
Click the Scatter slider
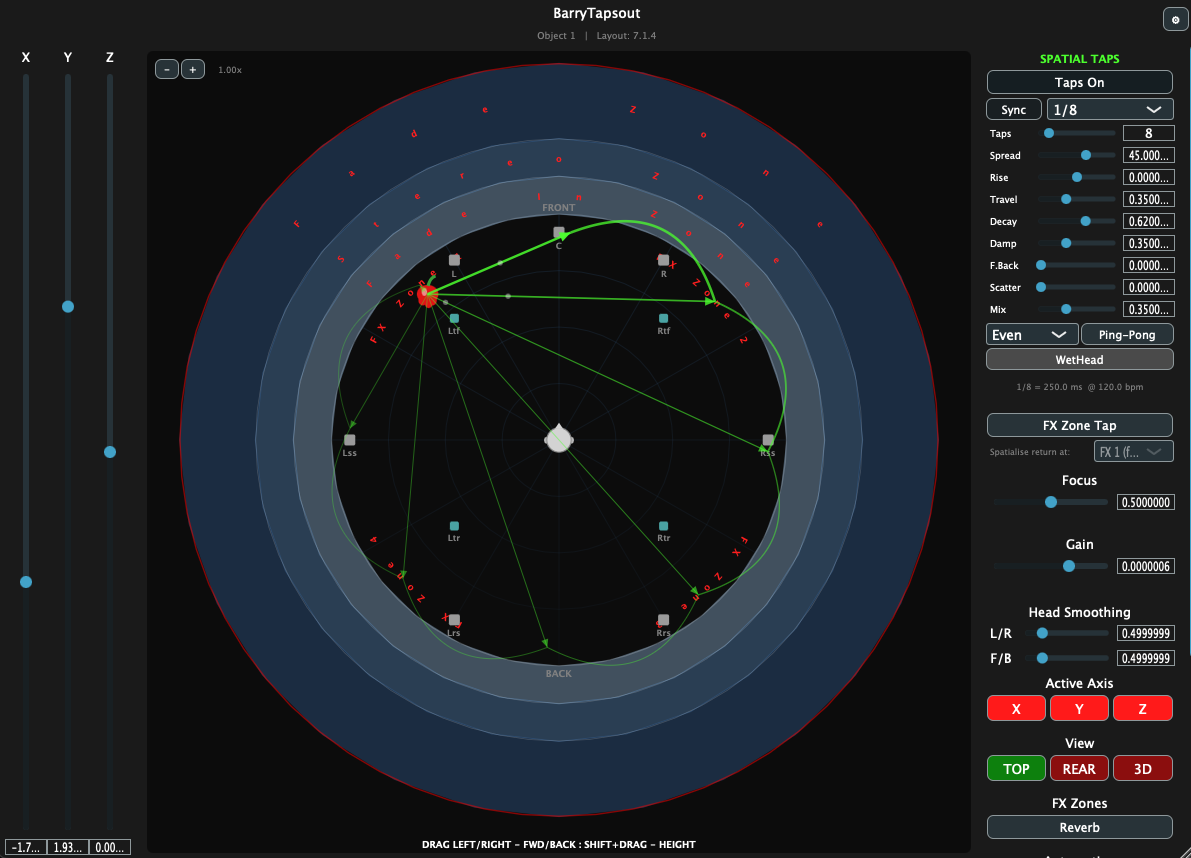(x=1077, y=287)
